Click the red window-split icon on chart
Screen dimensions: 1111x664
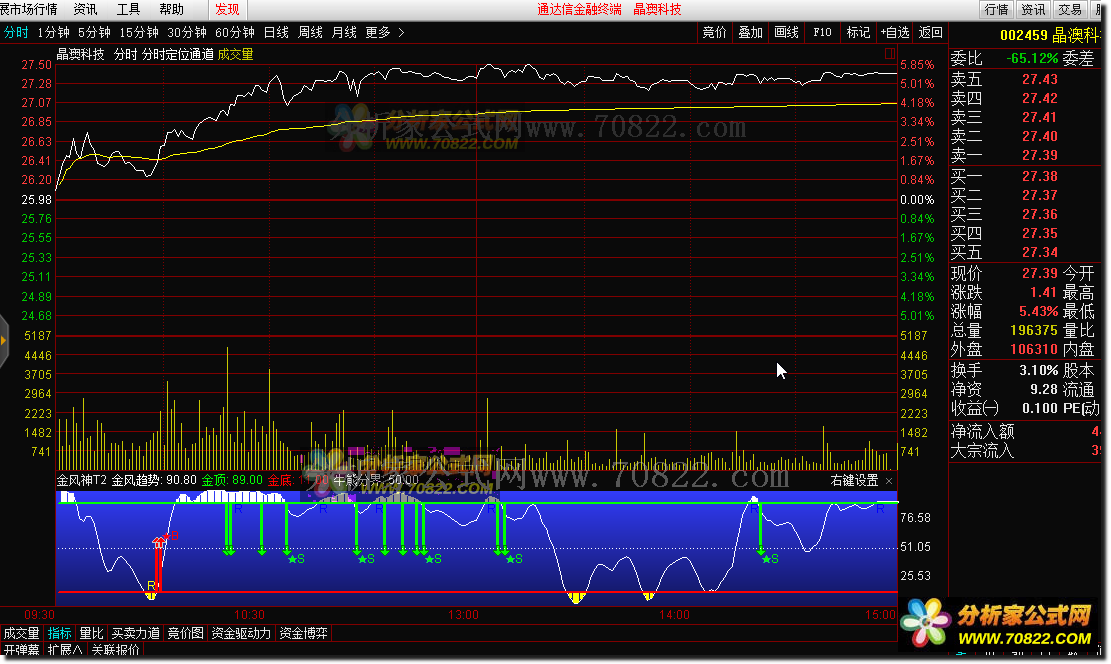click(890, 54)
